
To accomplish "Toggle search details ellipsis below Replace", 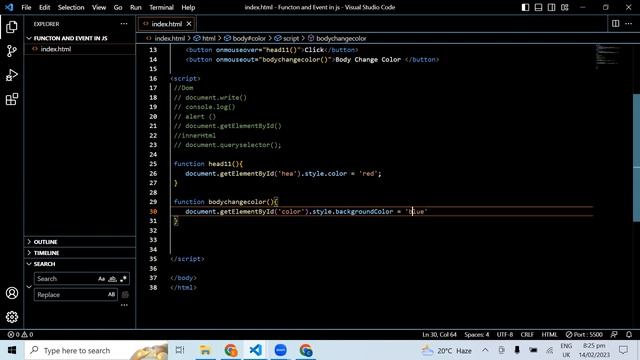I will (x=124, y=305).
